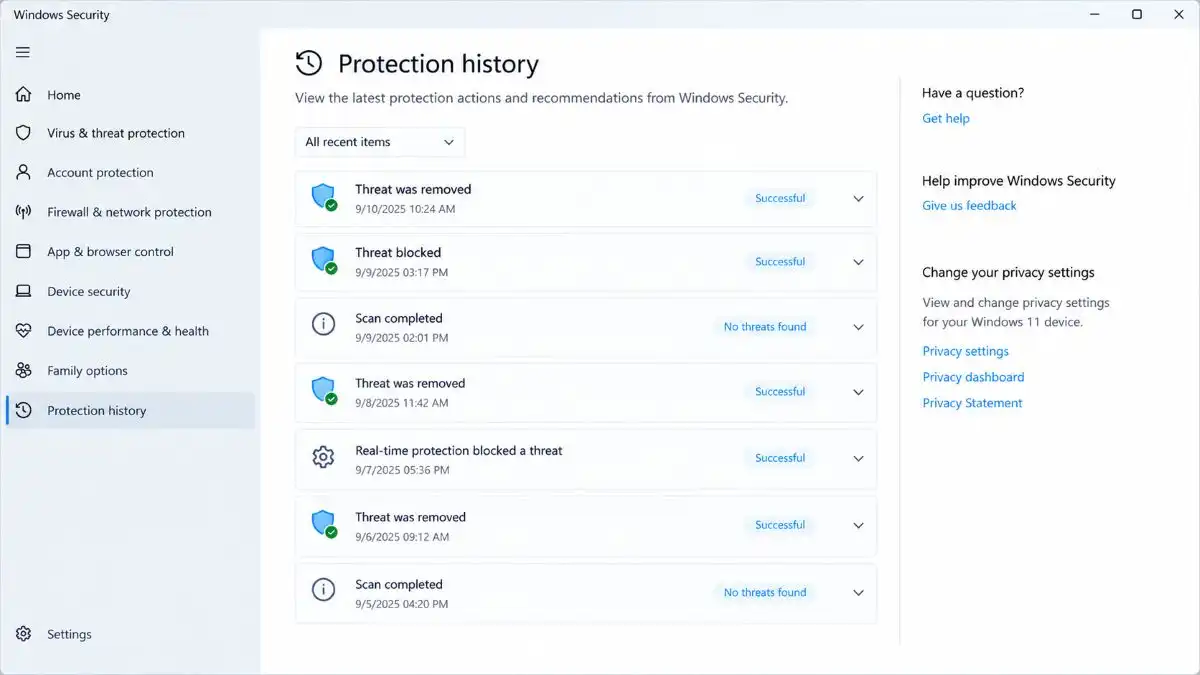Screen dimensions: 1200x675
Task: Click the history clock icon beside page title
Action: click(309, 64)
